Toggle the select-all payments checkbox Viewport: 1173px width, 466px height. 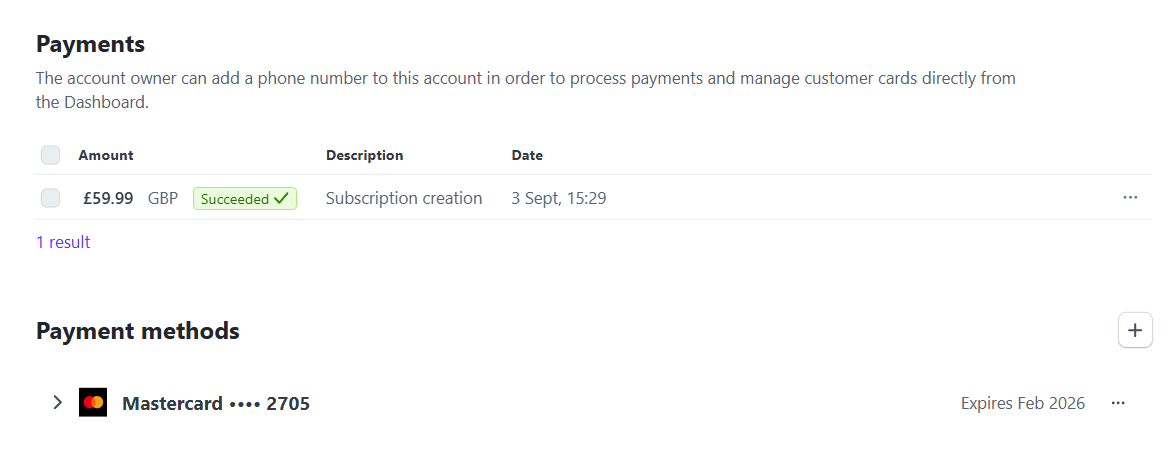pos(50,155)
